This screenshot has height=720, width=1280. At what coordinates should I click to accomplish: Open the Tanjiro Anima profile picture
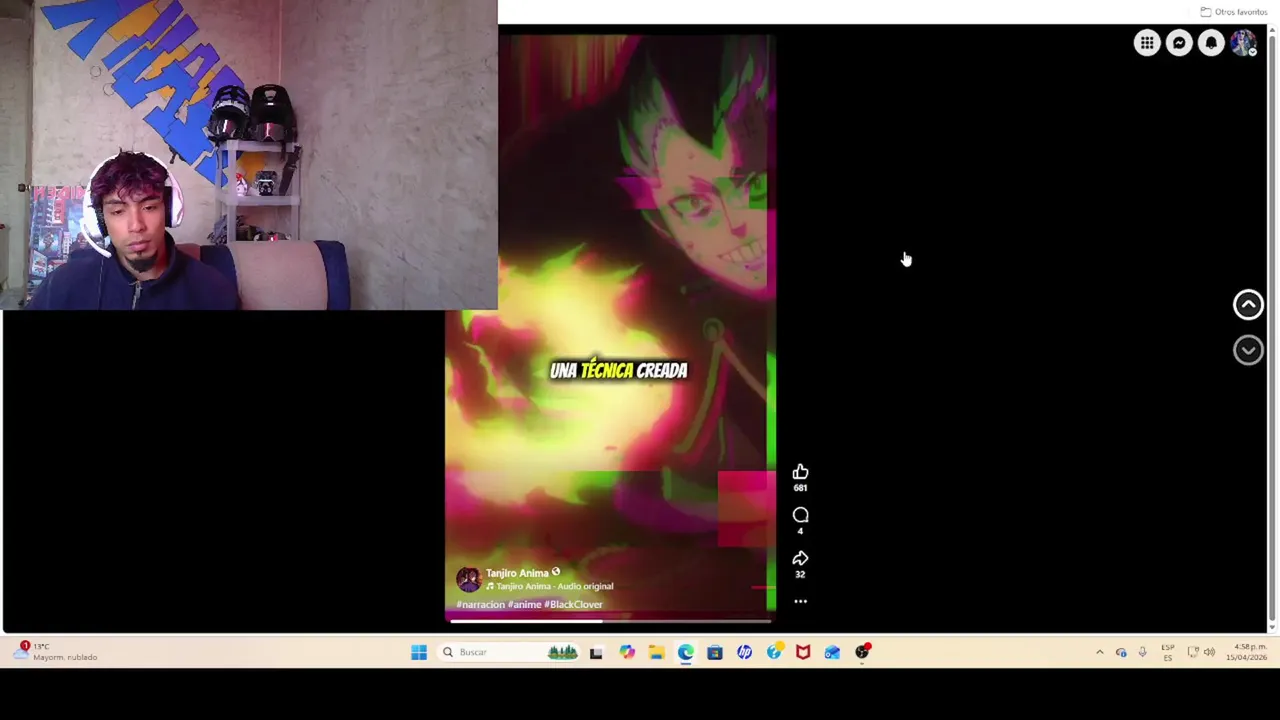[468, 579]
